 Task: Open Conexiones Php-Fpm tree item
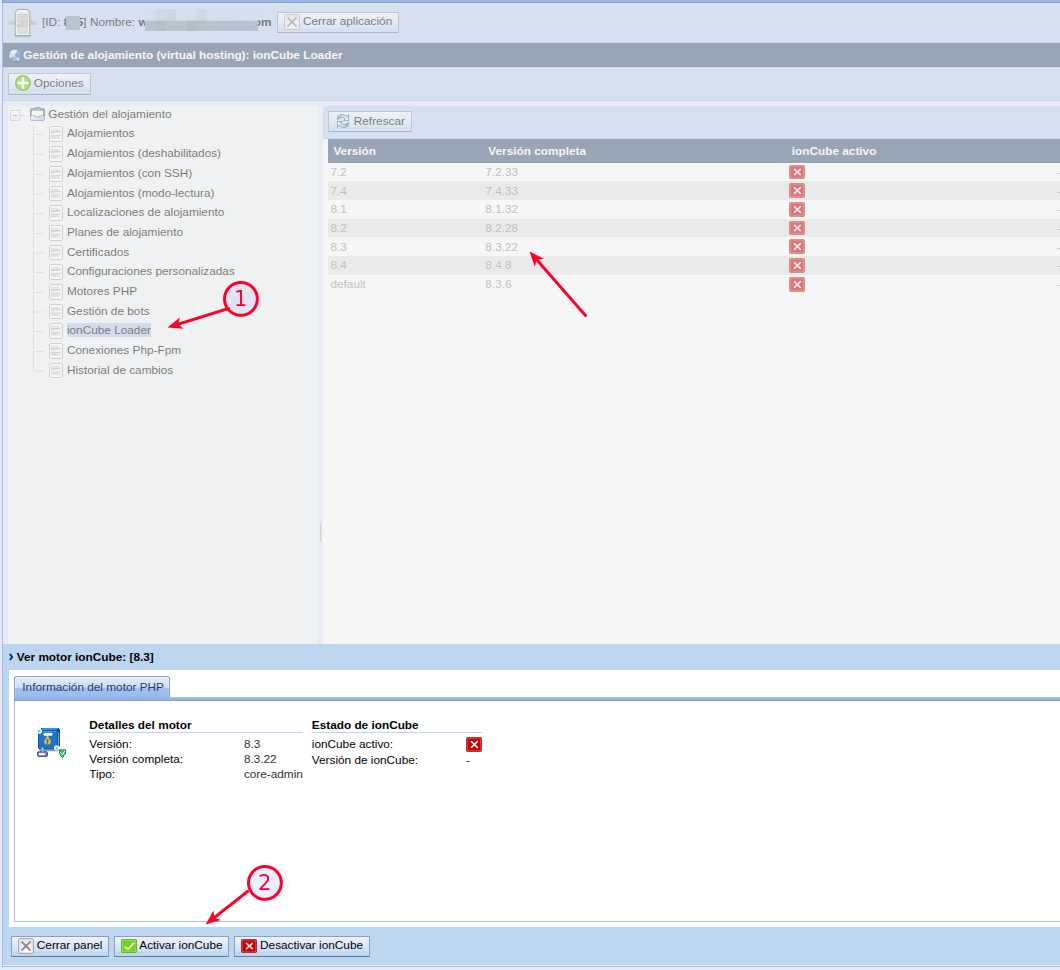point(123,350)
